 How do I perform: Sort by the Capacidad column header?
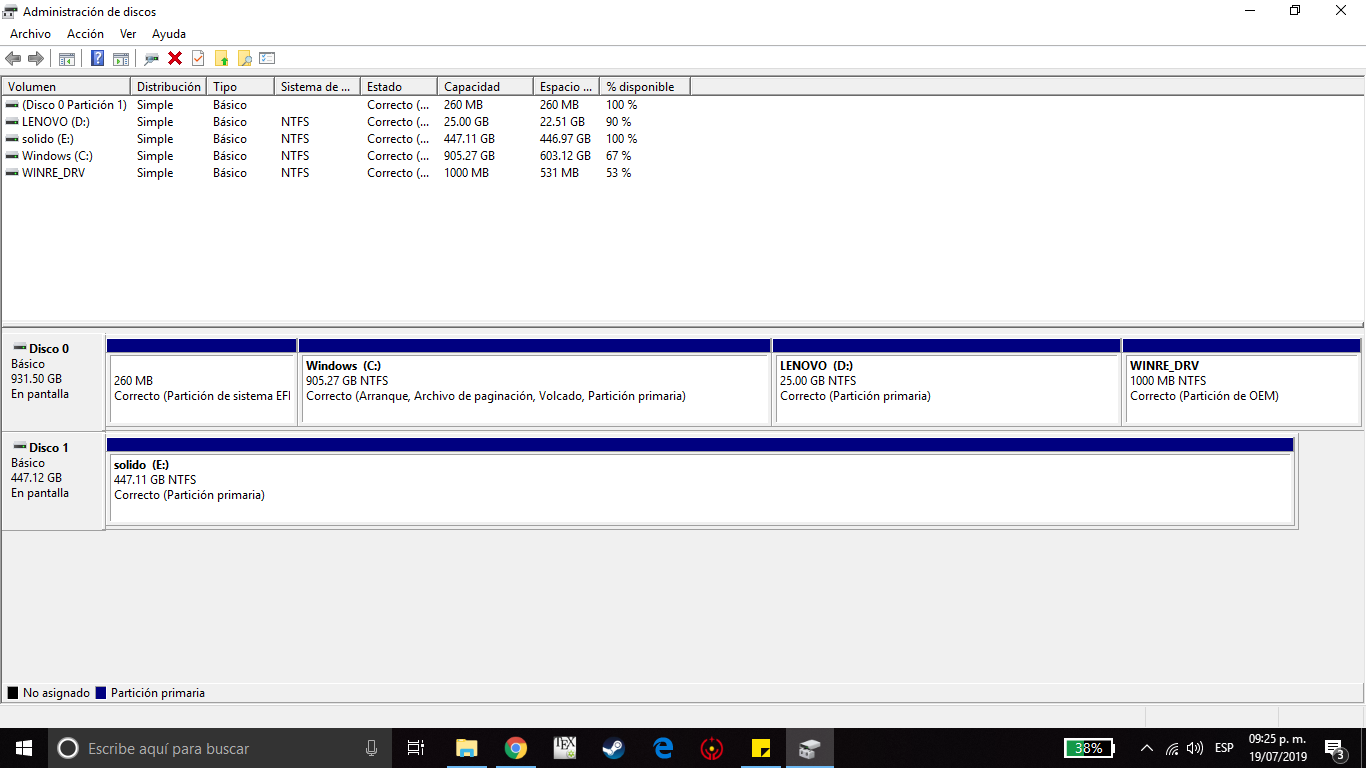tap(485, 87)
